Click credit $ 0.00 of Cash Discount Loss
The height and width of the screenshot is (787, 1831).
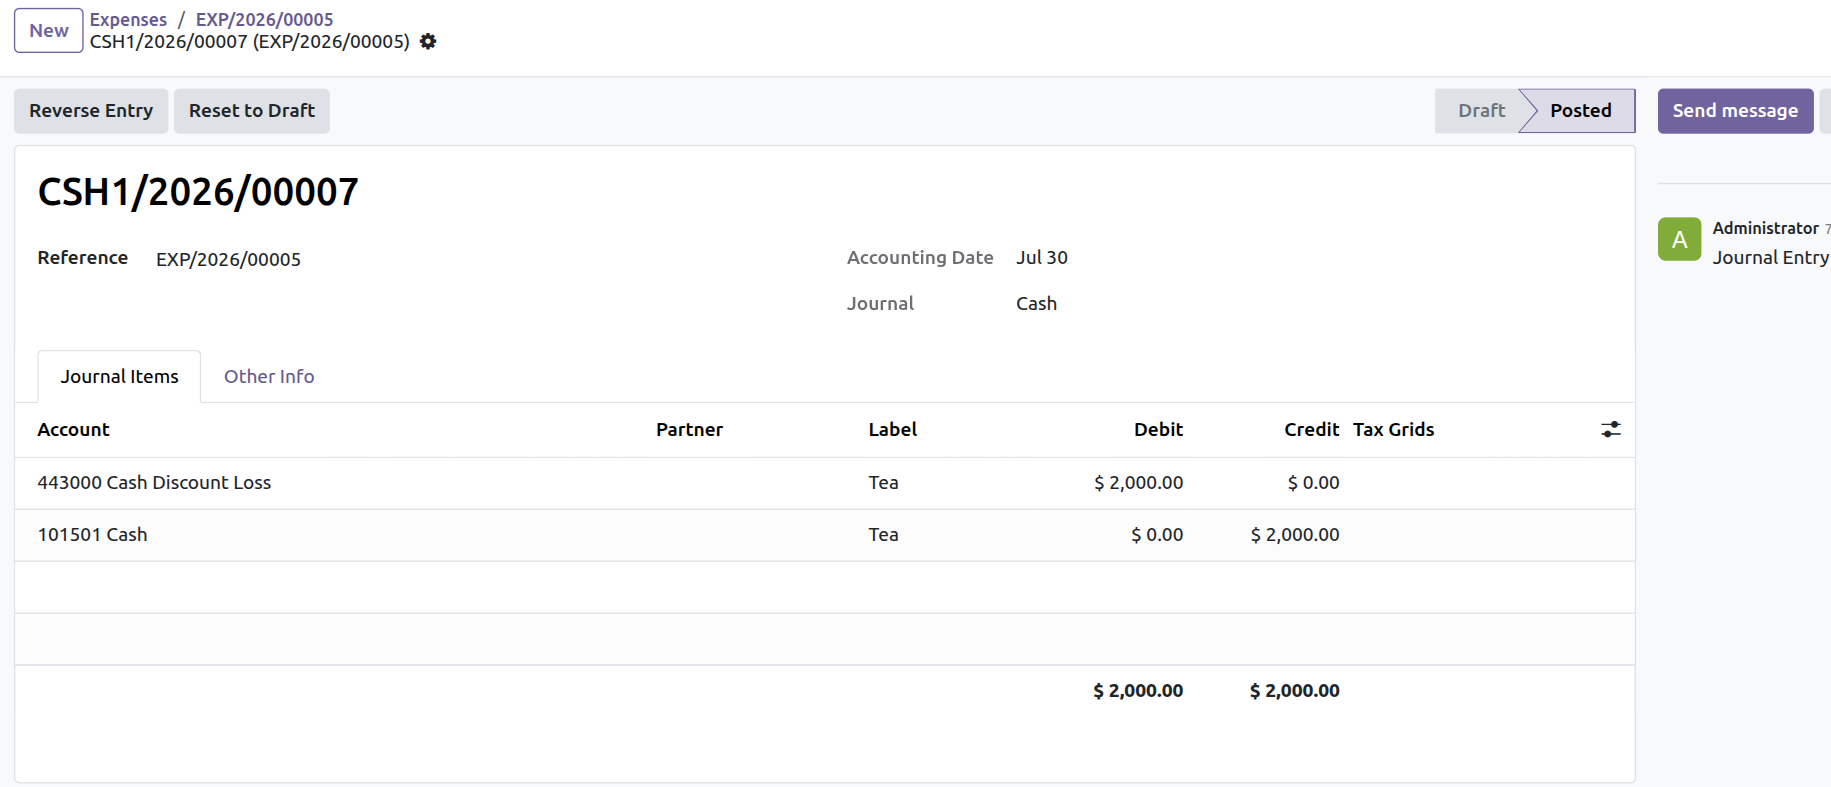[1313, 483]
